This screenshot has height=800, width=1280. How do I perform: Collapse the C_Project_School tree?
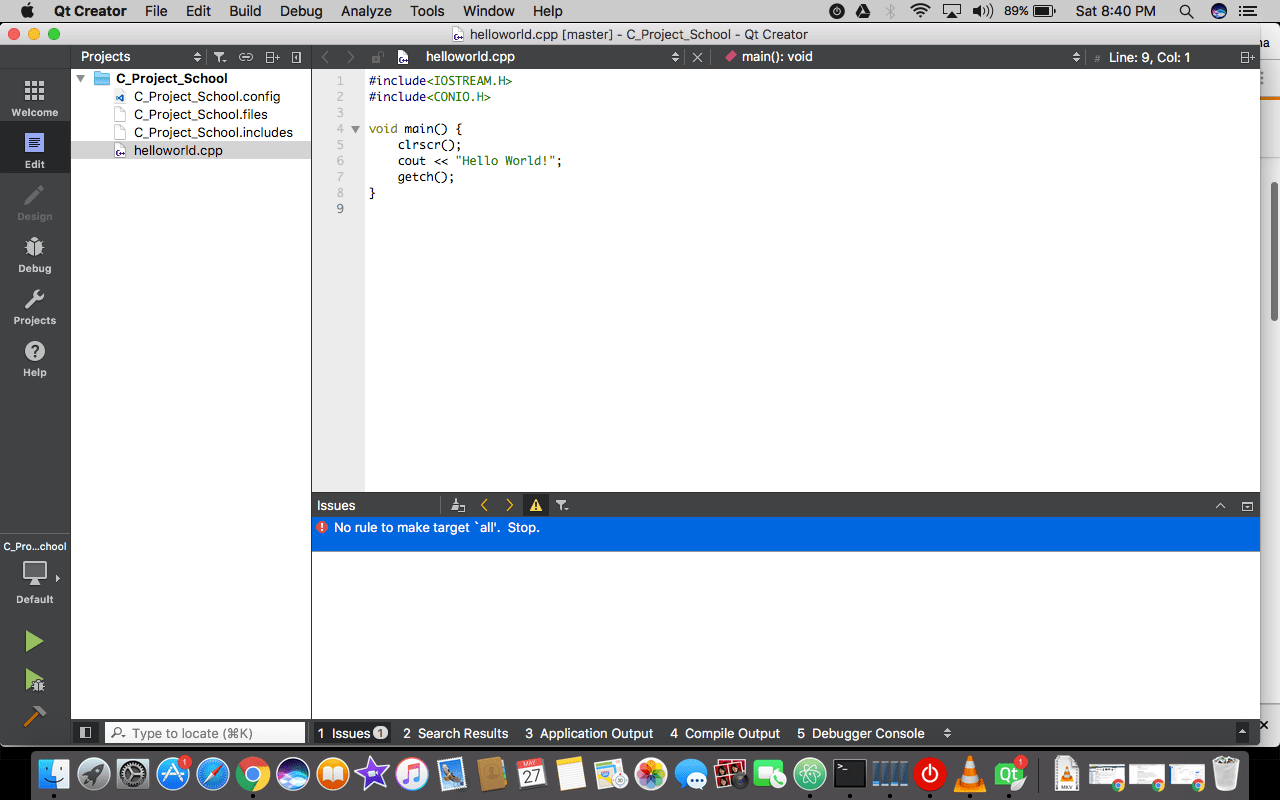click(x=81, y=78)
